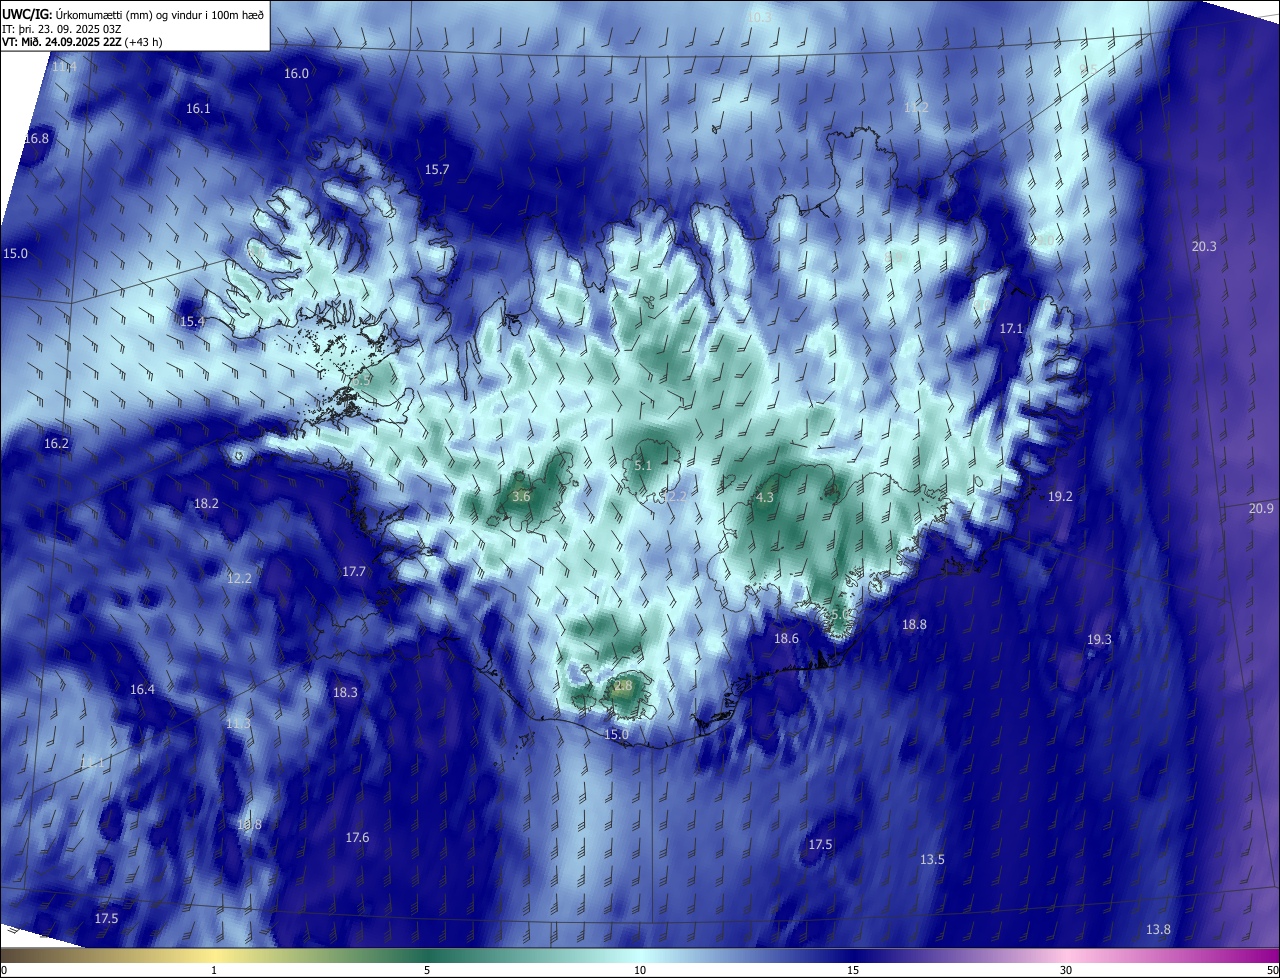1280x978 pixels.
Task: Click the map value 18.6
Action: [x=786, y=638]
